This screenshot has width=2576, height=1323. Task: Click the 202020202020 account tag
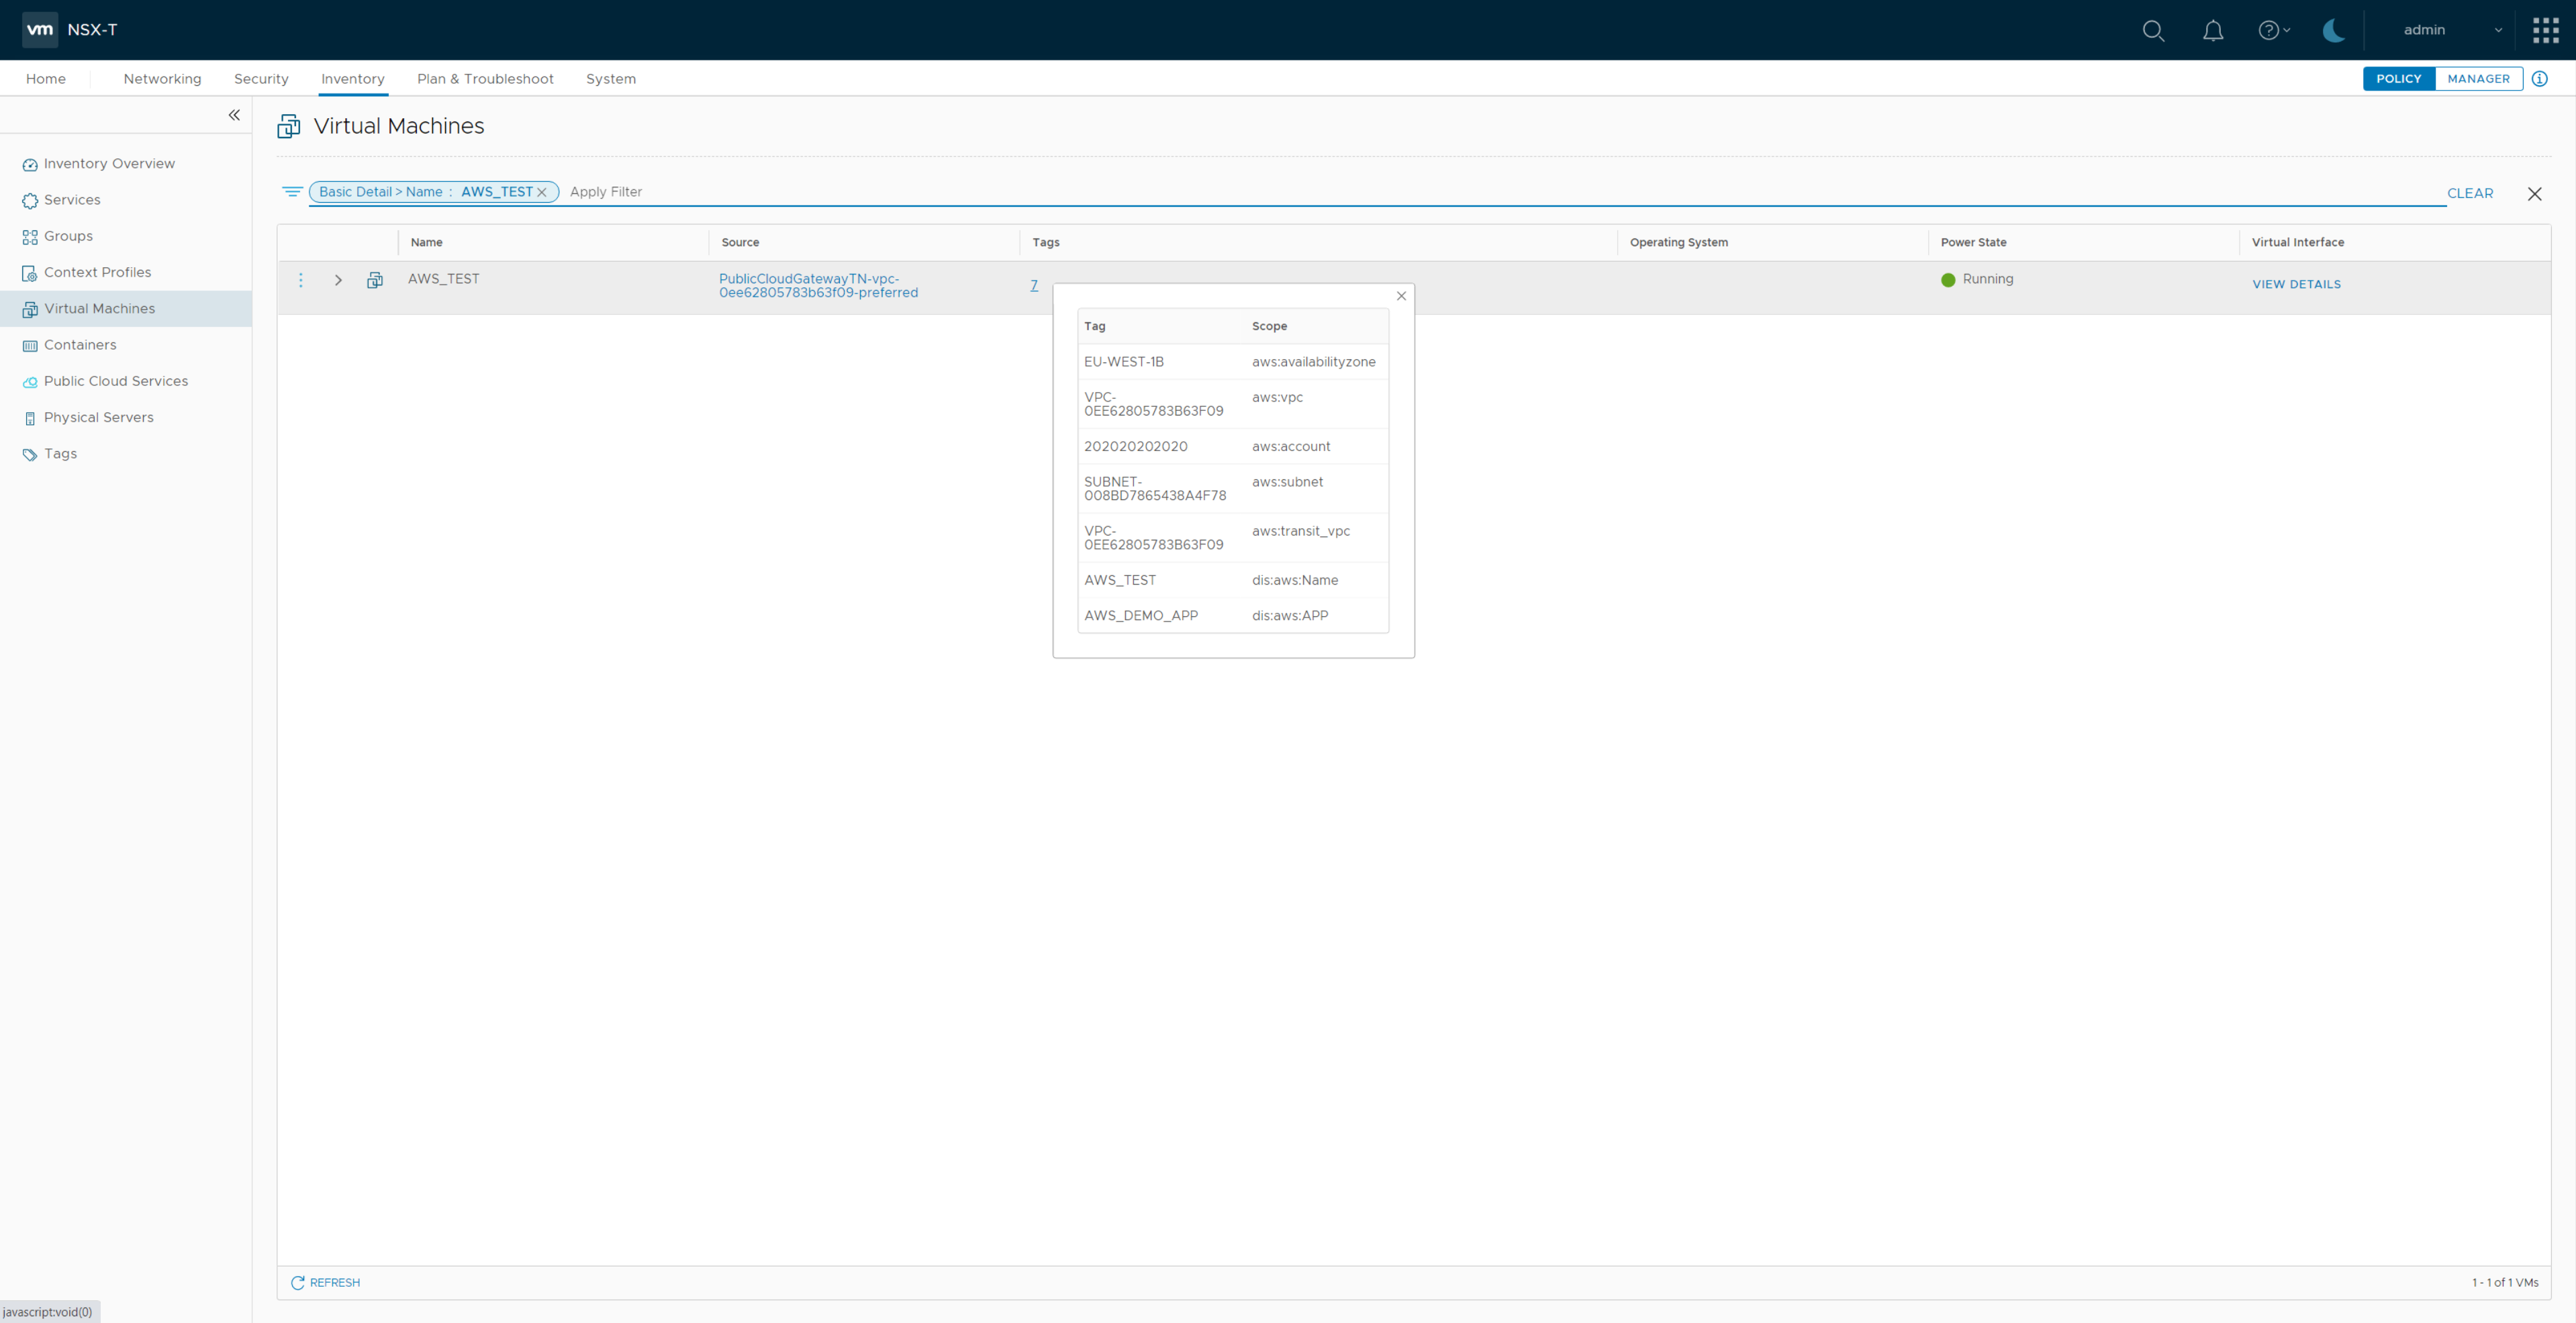(1135, 447)
